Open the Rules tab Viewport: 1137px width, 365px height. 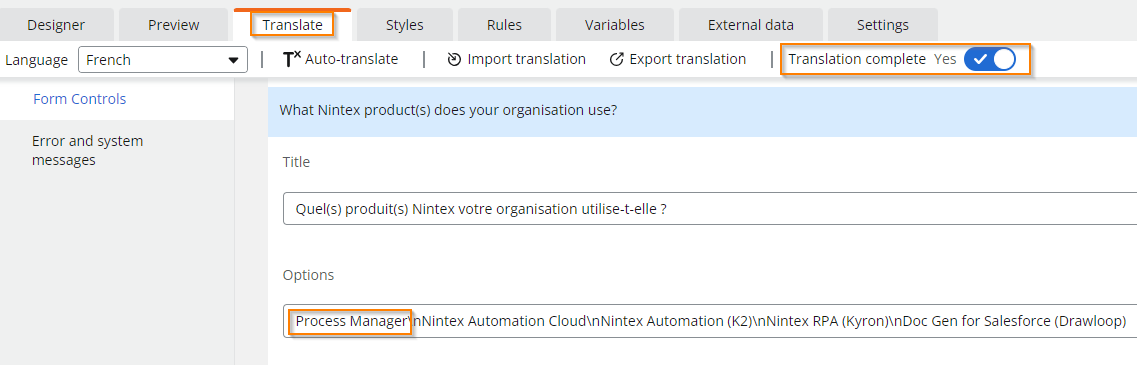coord(504,25)
